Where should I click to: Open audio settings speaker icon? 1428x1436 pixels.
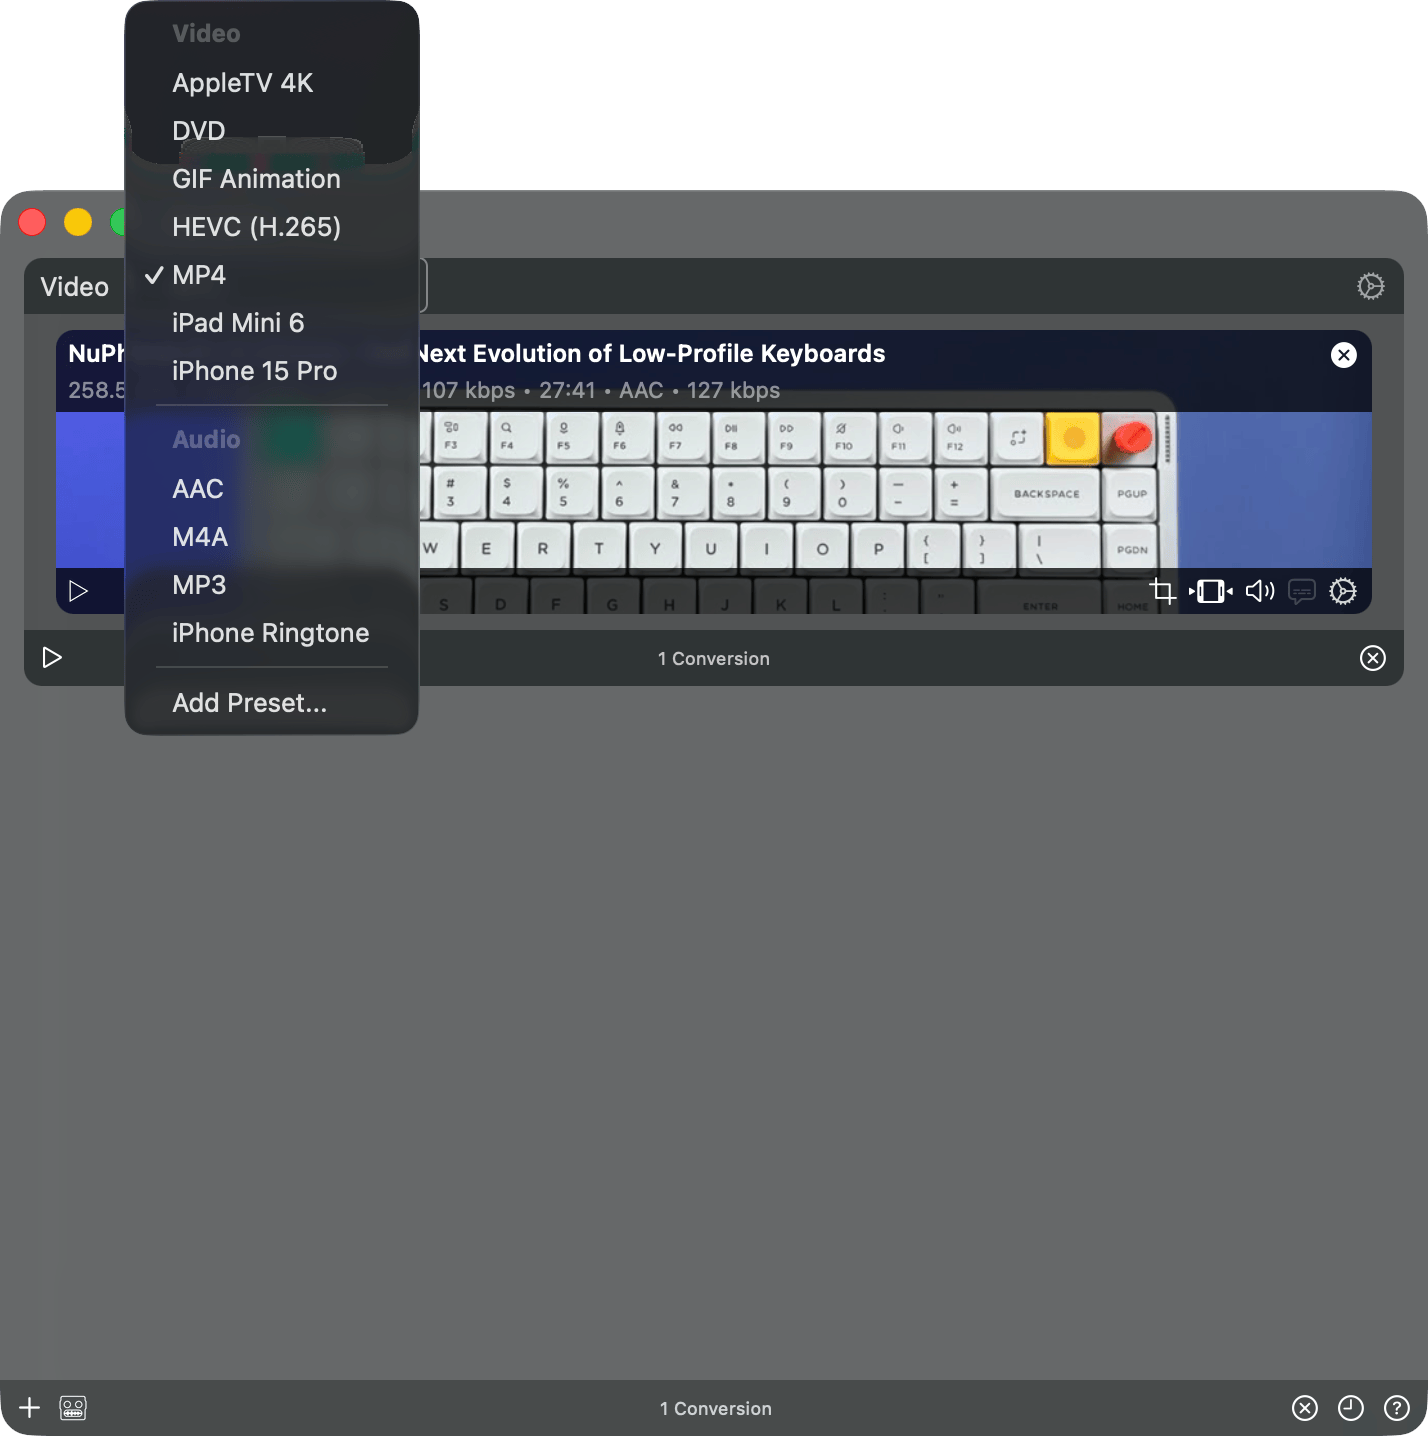[x=1259, y=591]
